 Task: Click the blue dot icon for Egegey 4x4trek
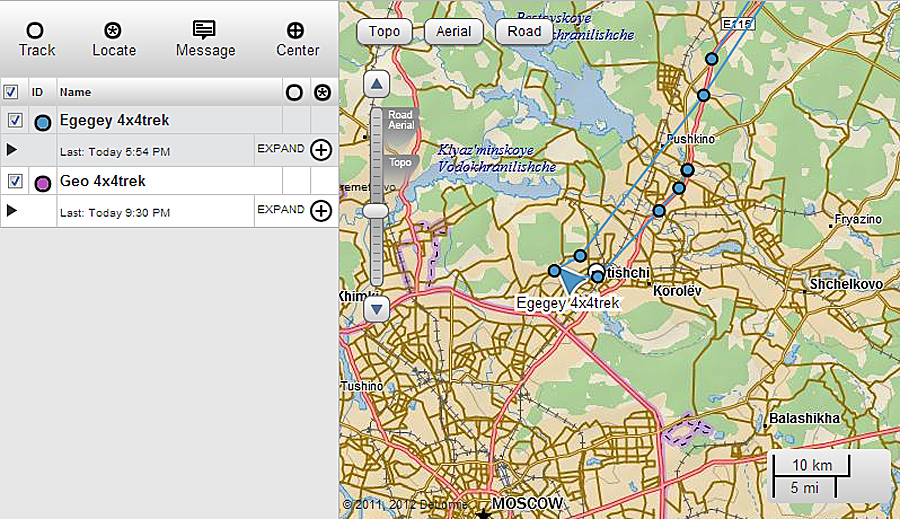tap(43, 122)
